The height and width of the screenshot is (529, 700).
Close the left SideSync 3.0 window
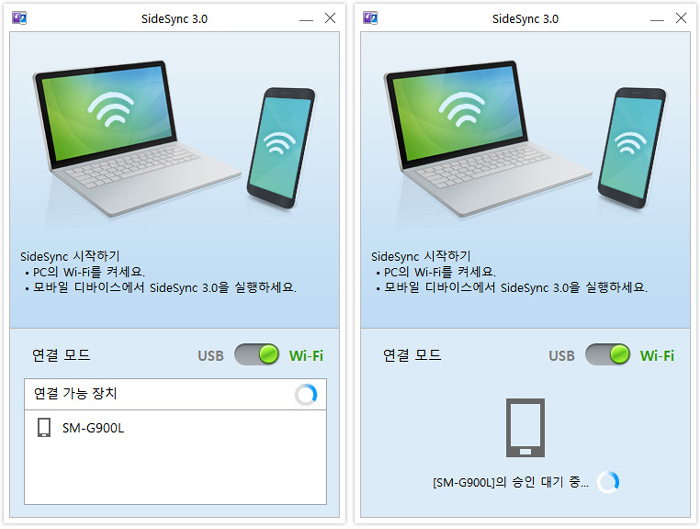(x=330, y=18)
